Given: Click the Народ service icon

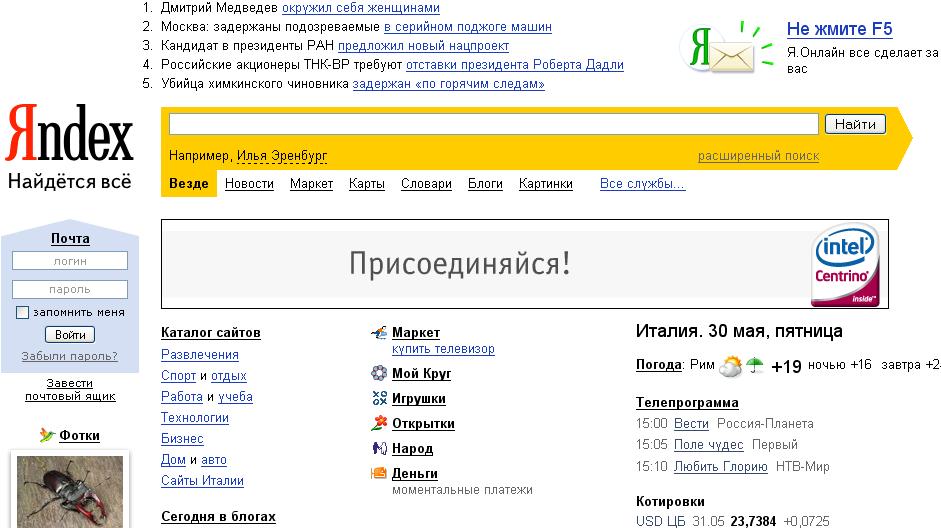Looking at the screenshot, I should 379,448.
